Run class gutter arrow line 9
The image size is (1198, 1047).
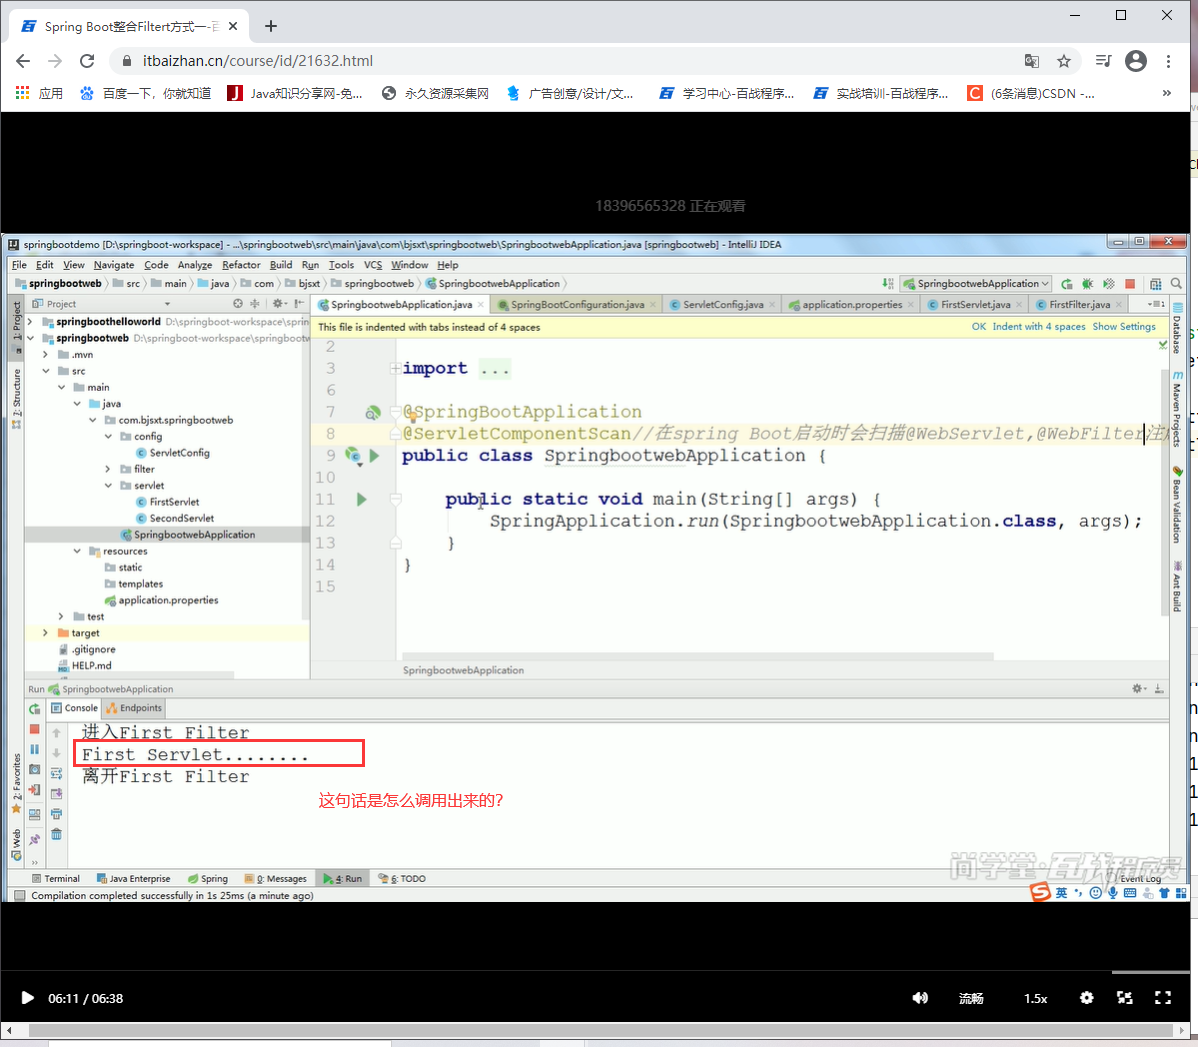(x=374, y=455)
